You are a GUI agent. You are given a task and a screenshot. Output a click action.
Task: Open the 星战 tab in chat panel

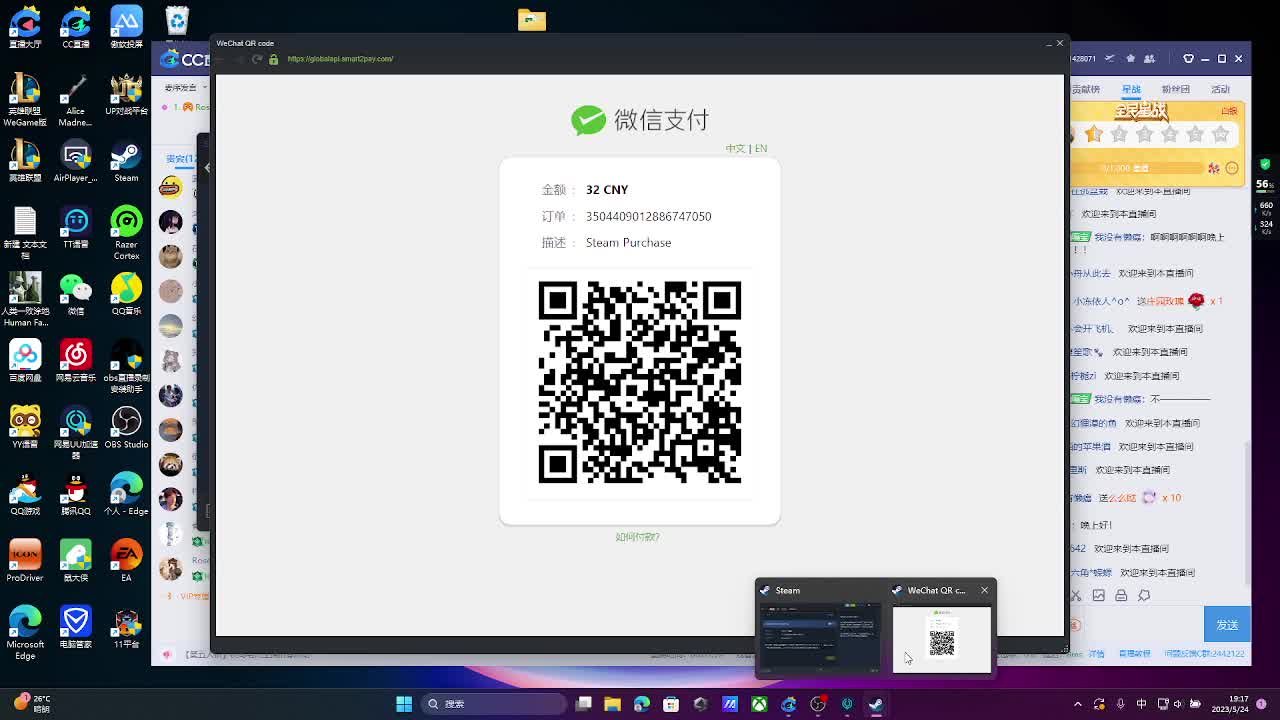pos(1131,89)
